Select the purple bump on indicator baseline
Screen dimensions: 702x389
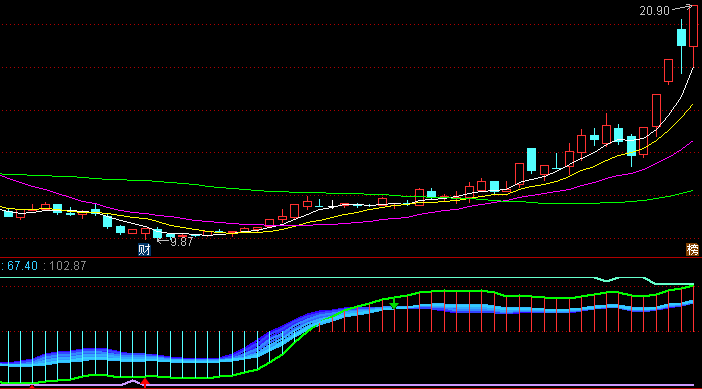pyautogui.click(x=132, y=382)
